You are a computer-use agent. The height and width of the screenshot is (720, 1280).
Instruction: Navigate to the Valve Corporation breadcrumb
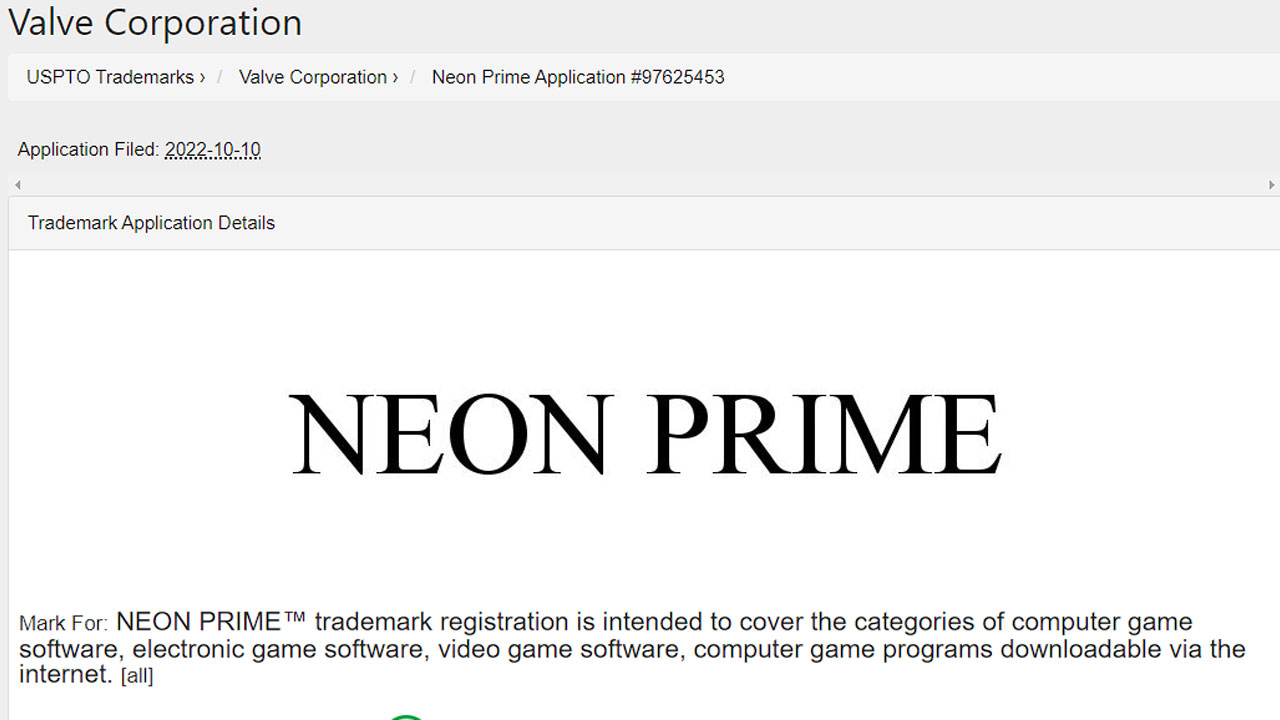(312, 77)
